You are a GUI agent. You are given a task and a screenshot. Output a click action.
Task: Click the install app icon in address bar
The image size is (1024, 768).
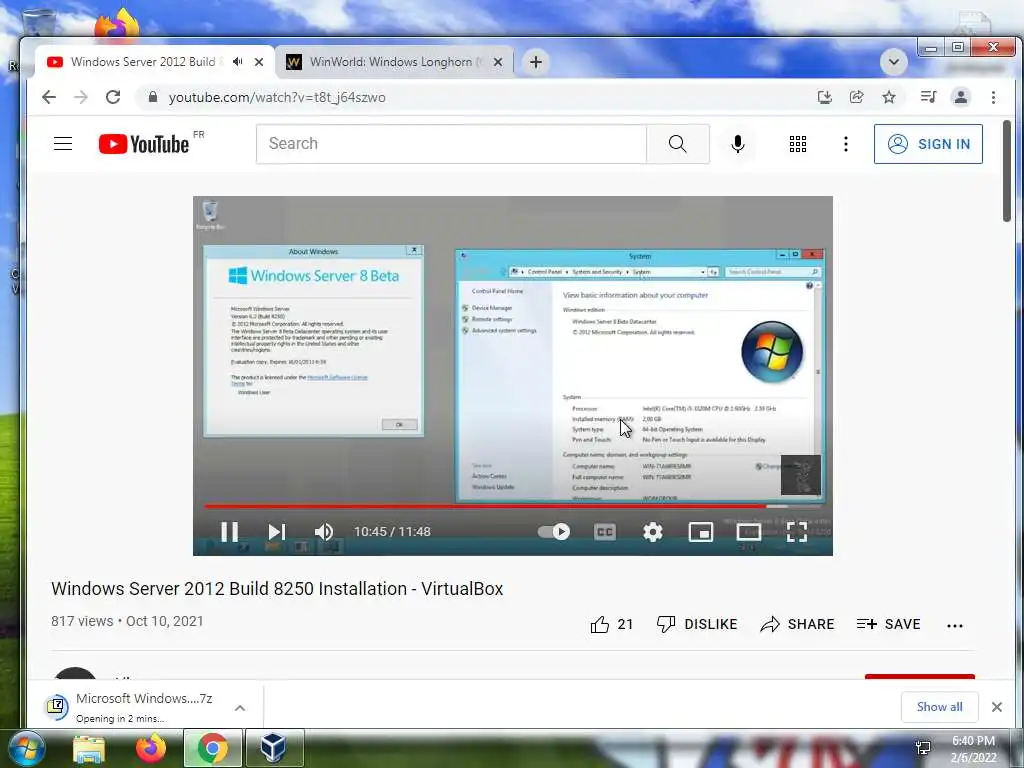click(x=825, y=97)
